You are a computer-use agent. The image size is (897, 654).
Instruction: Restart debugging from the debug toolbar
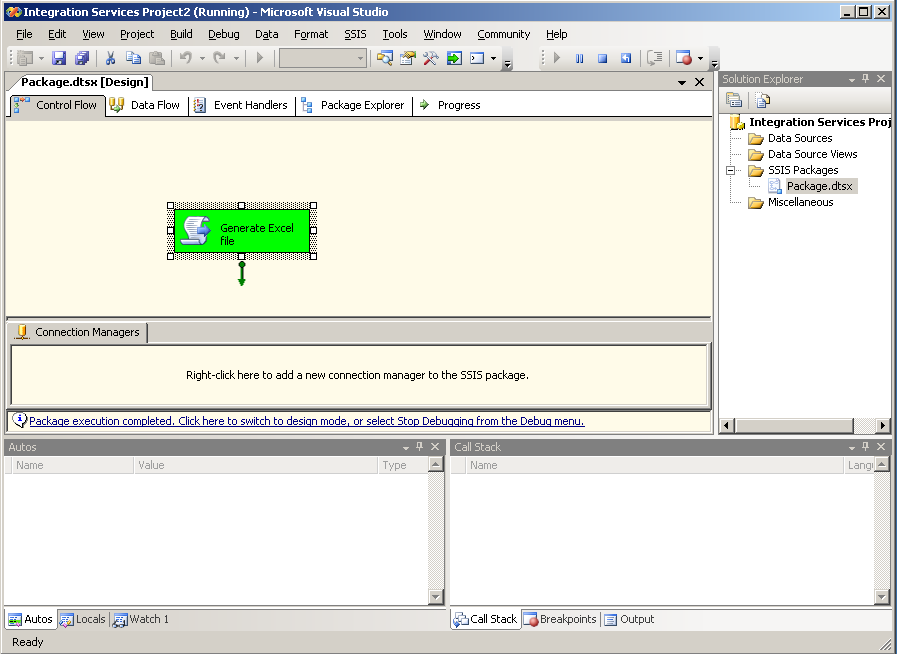(626, 58)
